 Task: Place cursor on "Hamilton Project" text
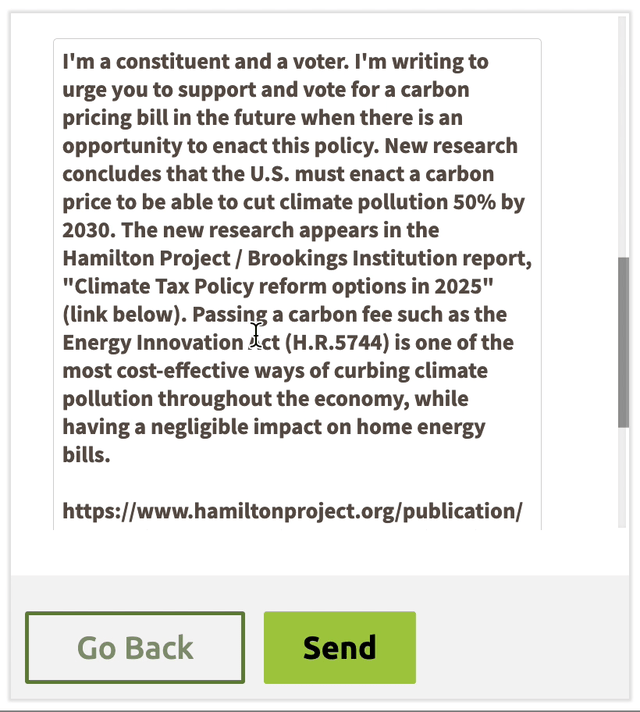click(x=146, y=258)
